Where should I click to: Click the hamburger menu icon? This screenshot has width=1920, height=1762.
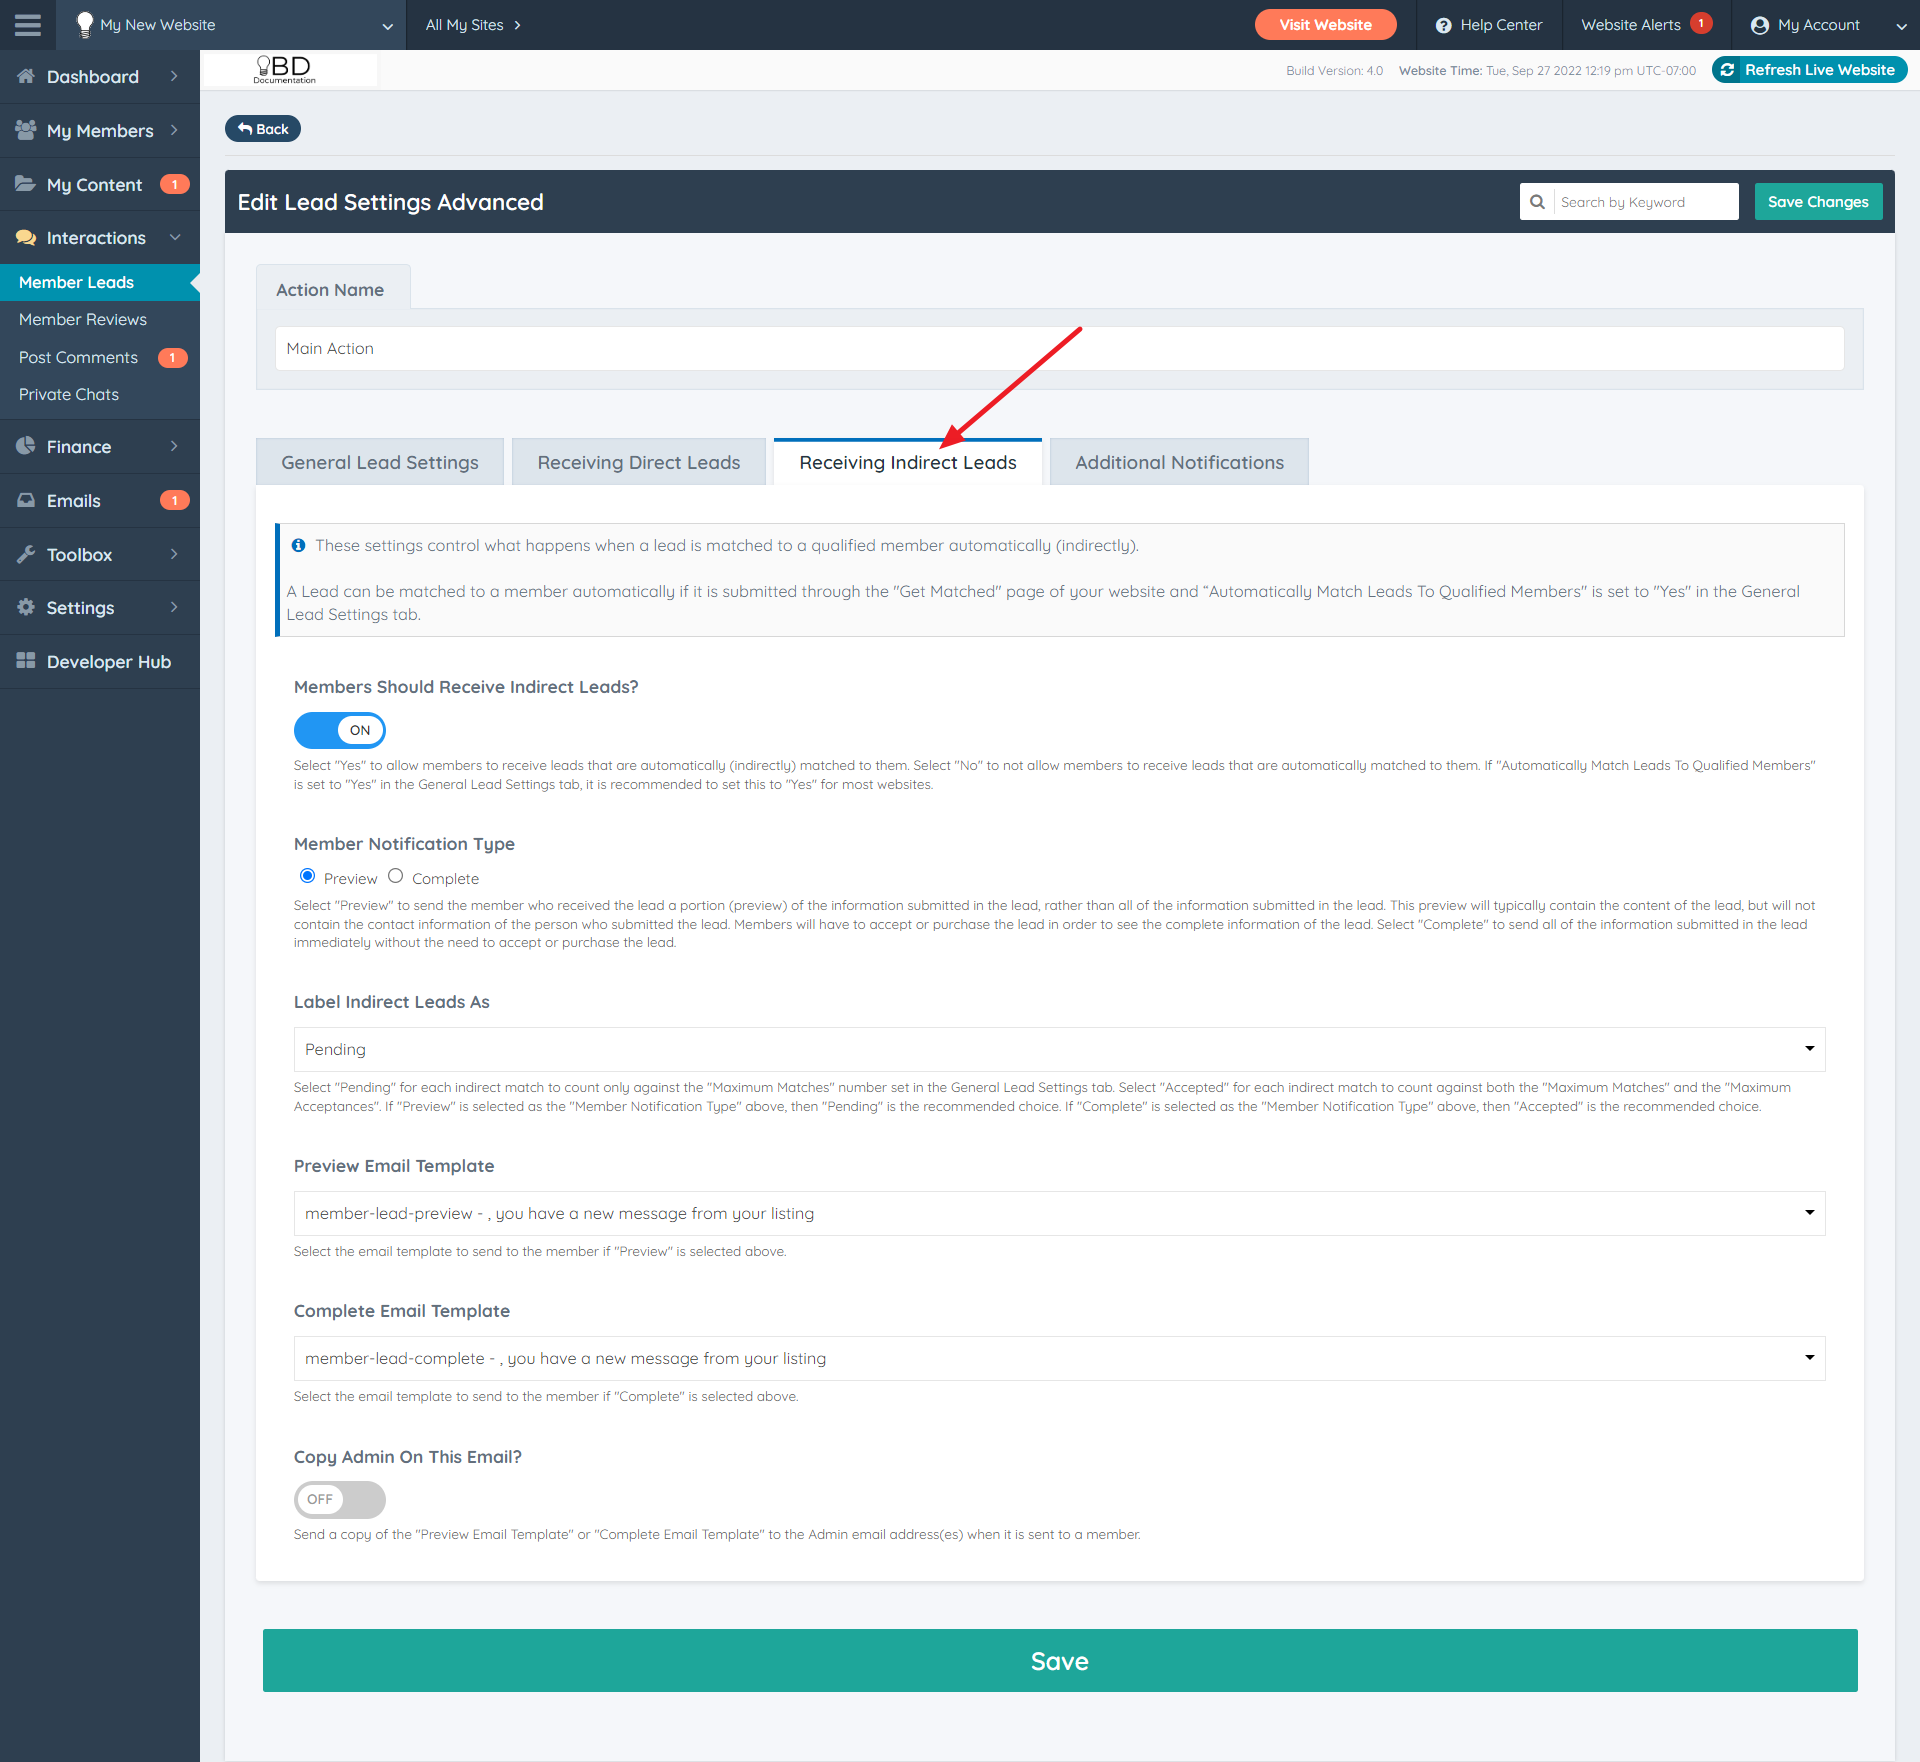28,25
